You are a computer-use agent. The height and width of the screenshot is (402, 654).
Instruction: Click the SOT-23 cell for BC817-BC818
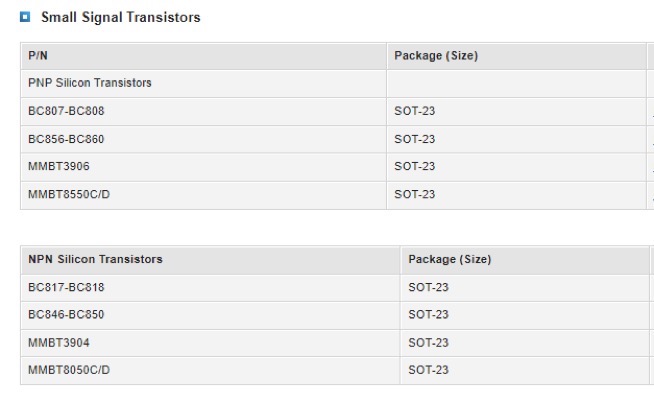(429, 287)
